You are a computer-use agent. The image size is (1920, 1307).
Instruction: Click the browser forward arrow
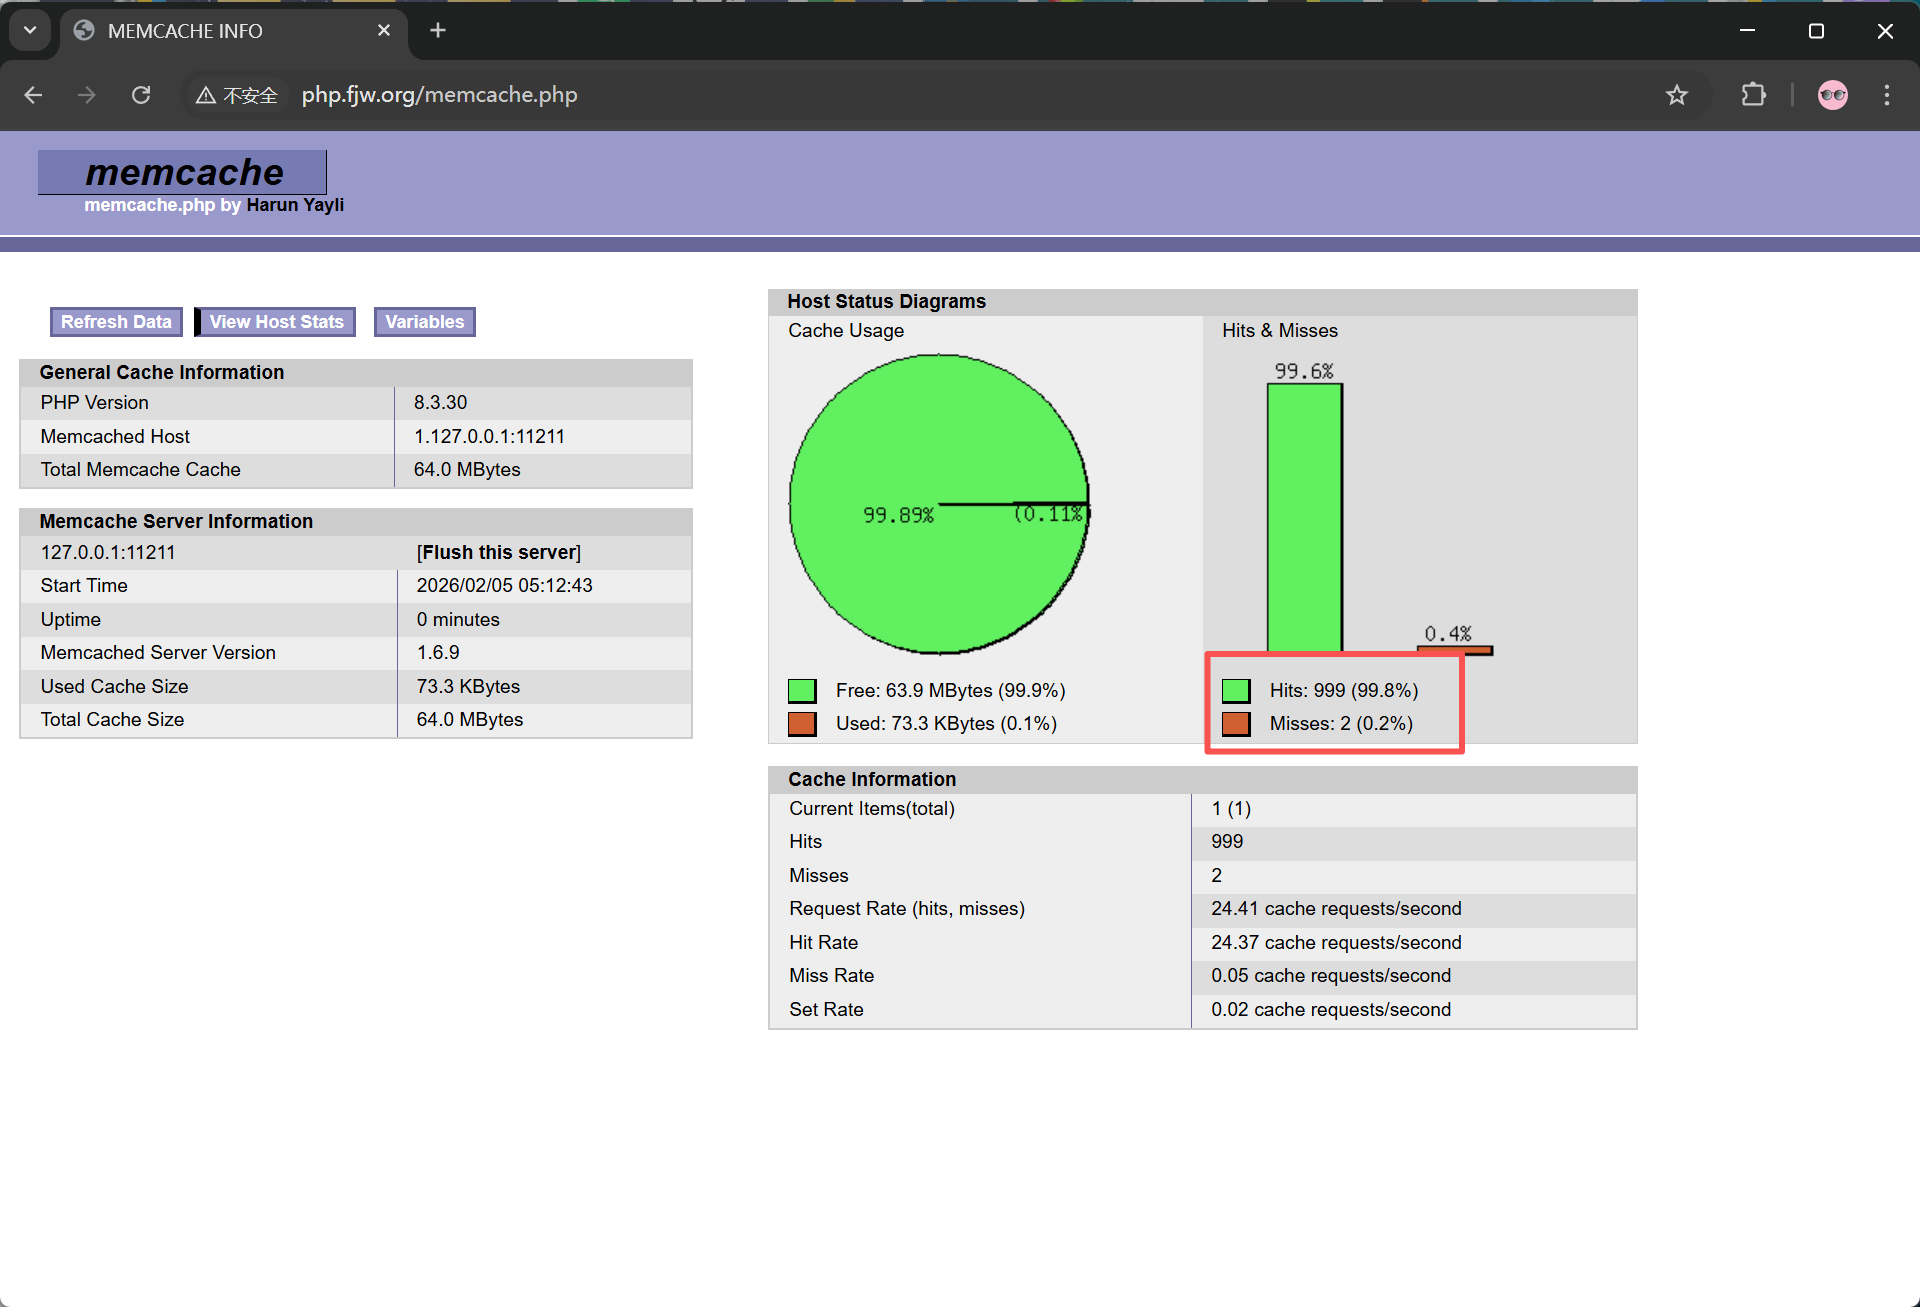pyautogui.click(x=87, y=95)
